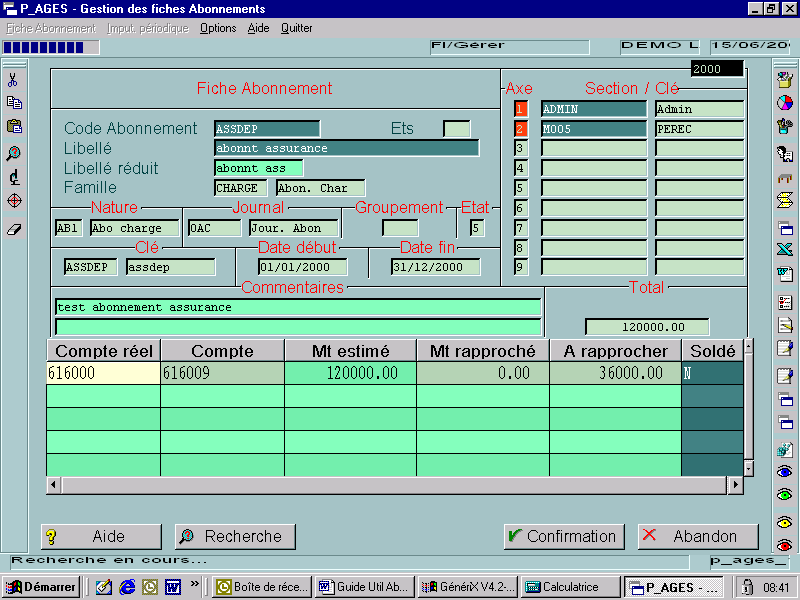Click the Confirmation button
The width and height of the screenshot is (800, 600).
(x=564, y=536)
